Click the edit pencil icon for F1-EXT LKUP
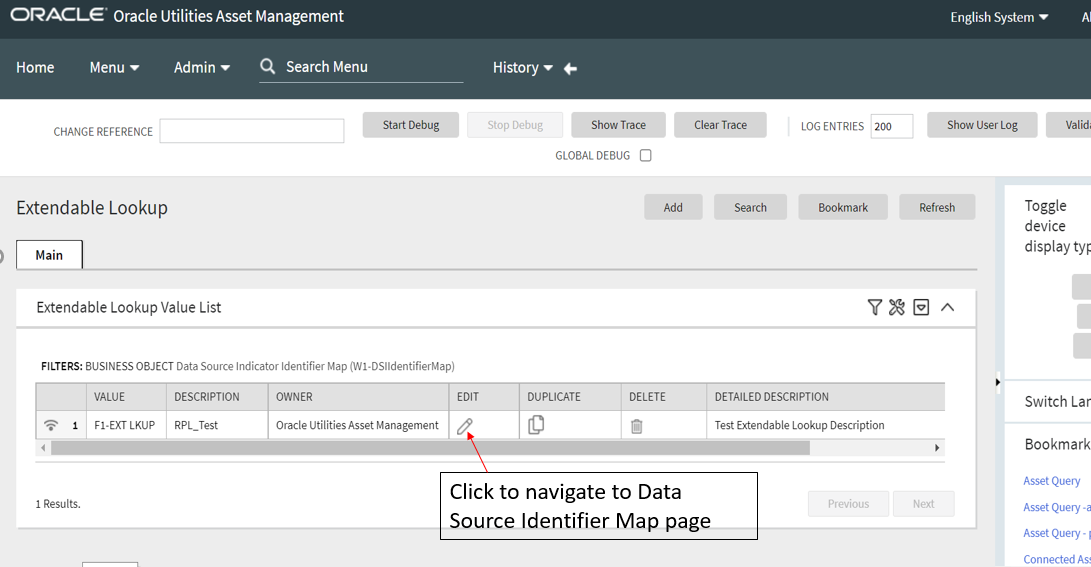This screenshot has width=1091, height=567. coord(465,426)
